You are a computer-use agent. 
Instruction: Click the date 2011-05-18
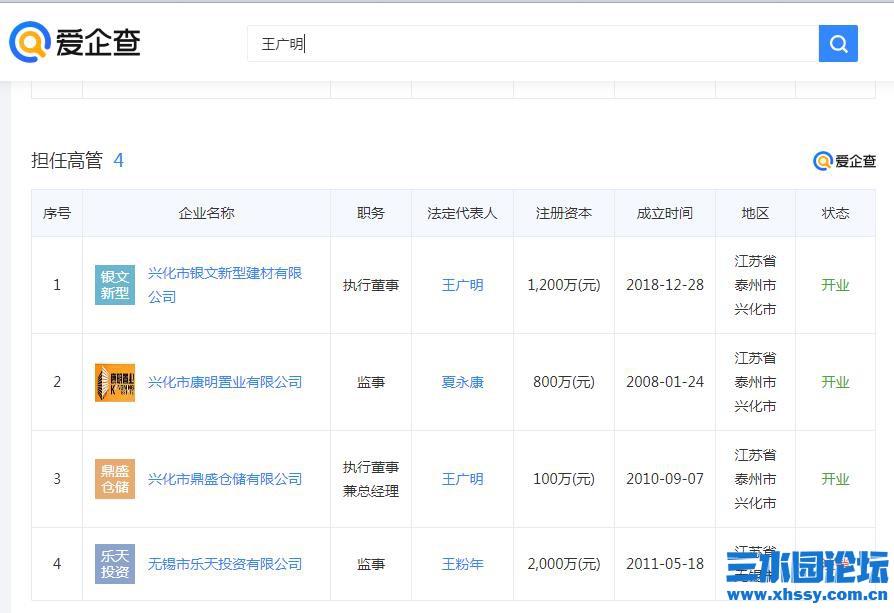tap(665, 564)
